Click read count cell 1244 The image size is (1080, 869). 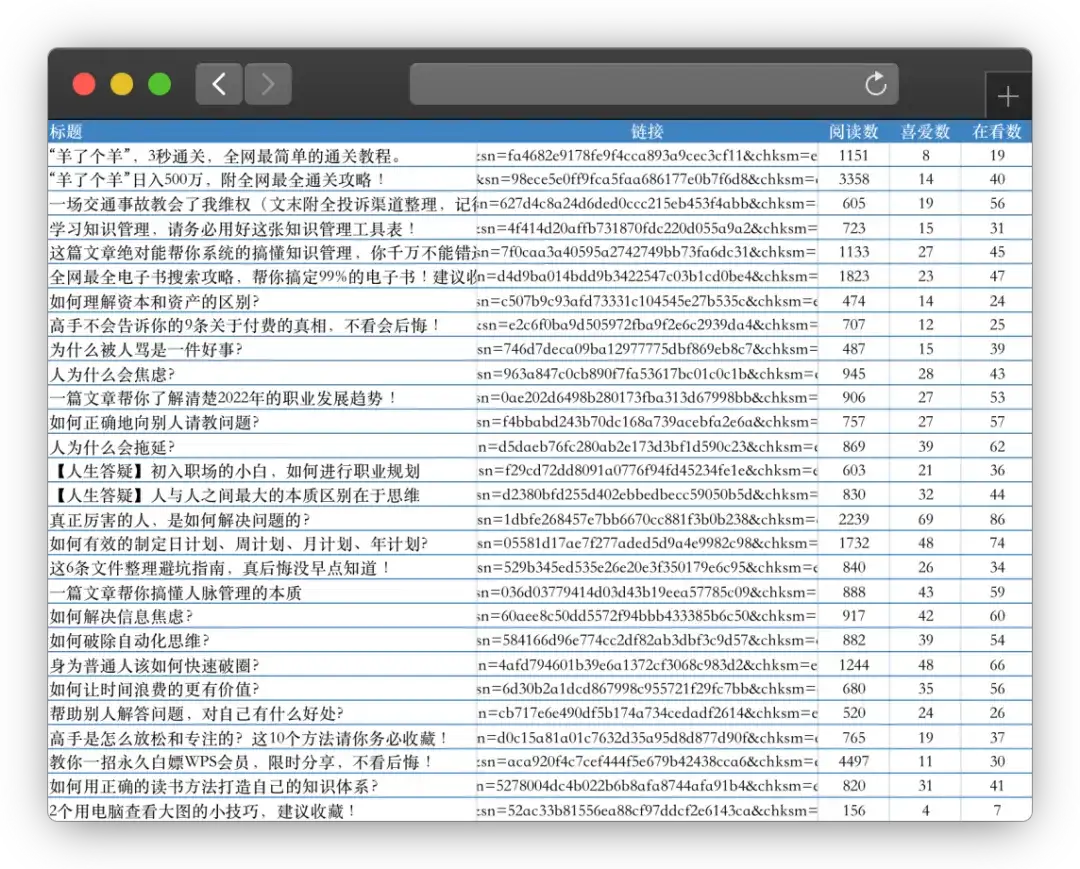853,665
